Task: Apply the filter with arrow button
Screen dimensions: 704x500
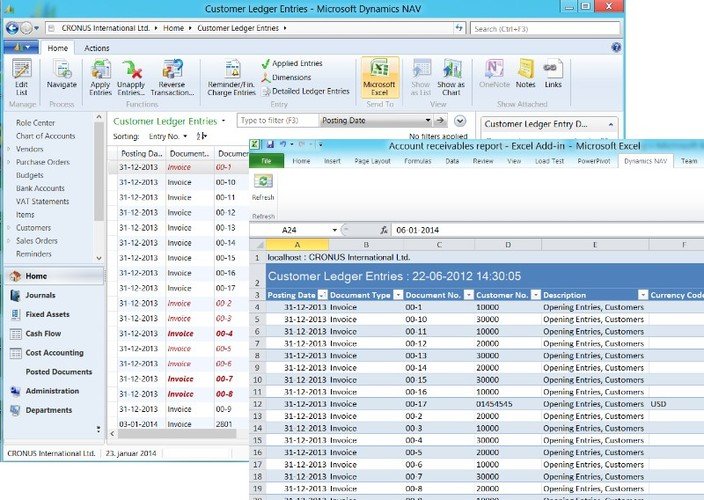Action: point(441,120)
